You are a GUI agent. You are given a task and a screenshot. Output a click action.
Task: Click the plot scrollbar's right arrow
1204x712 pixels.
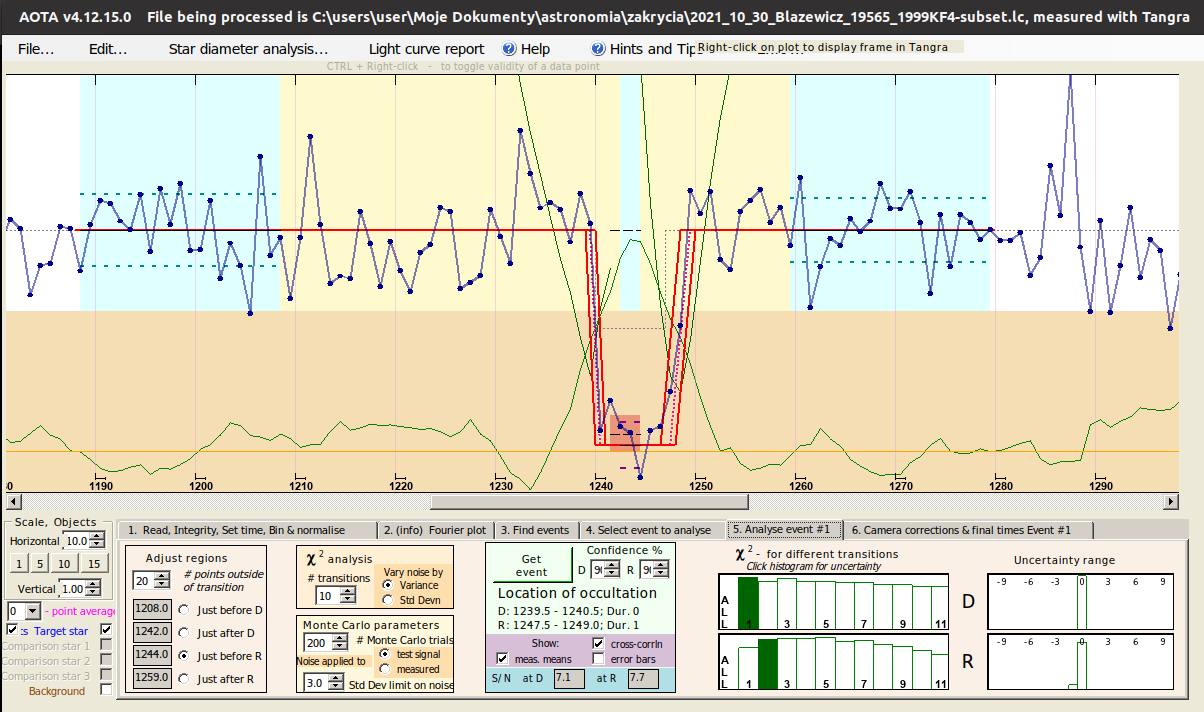[1171, 501]
